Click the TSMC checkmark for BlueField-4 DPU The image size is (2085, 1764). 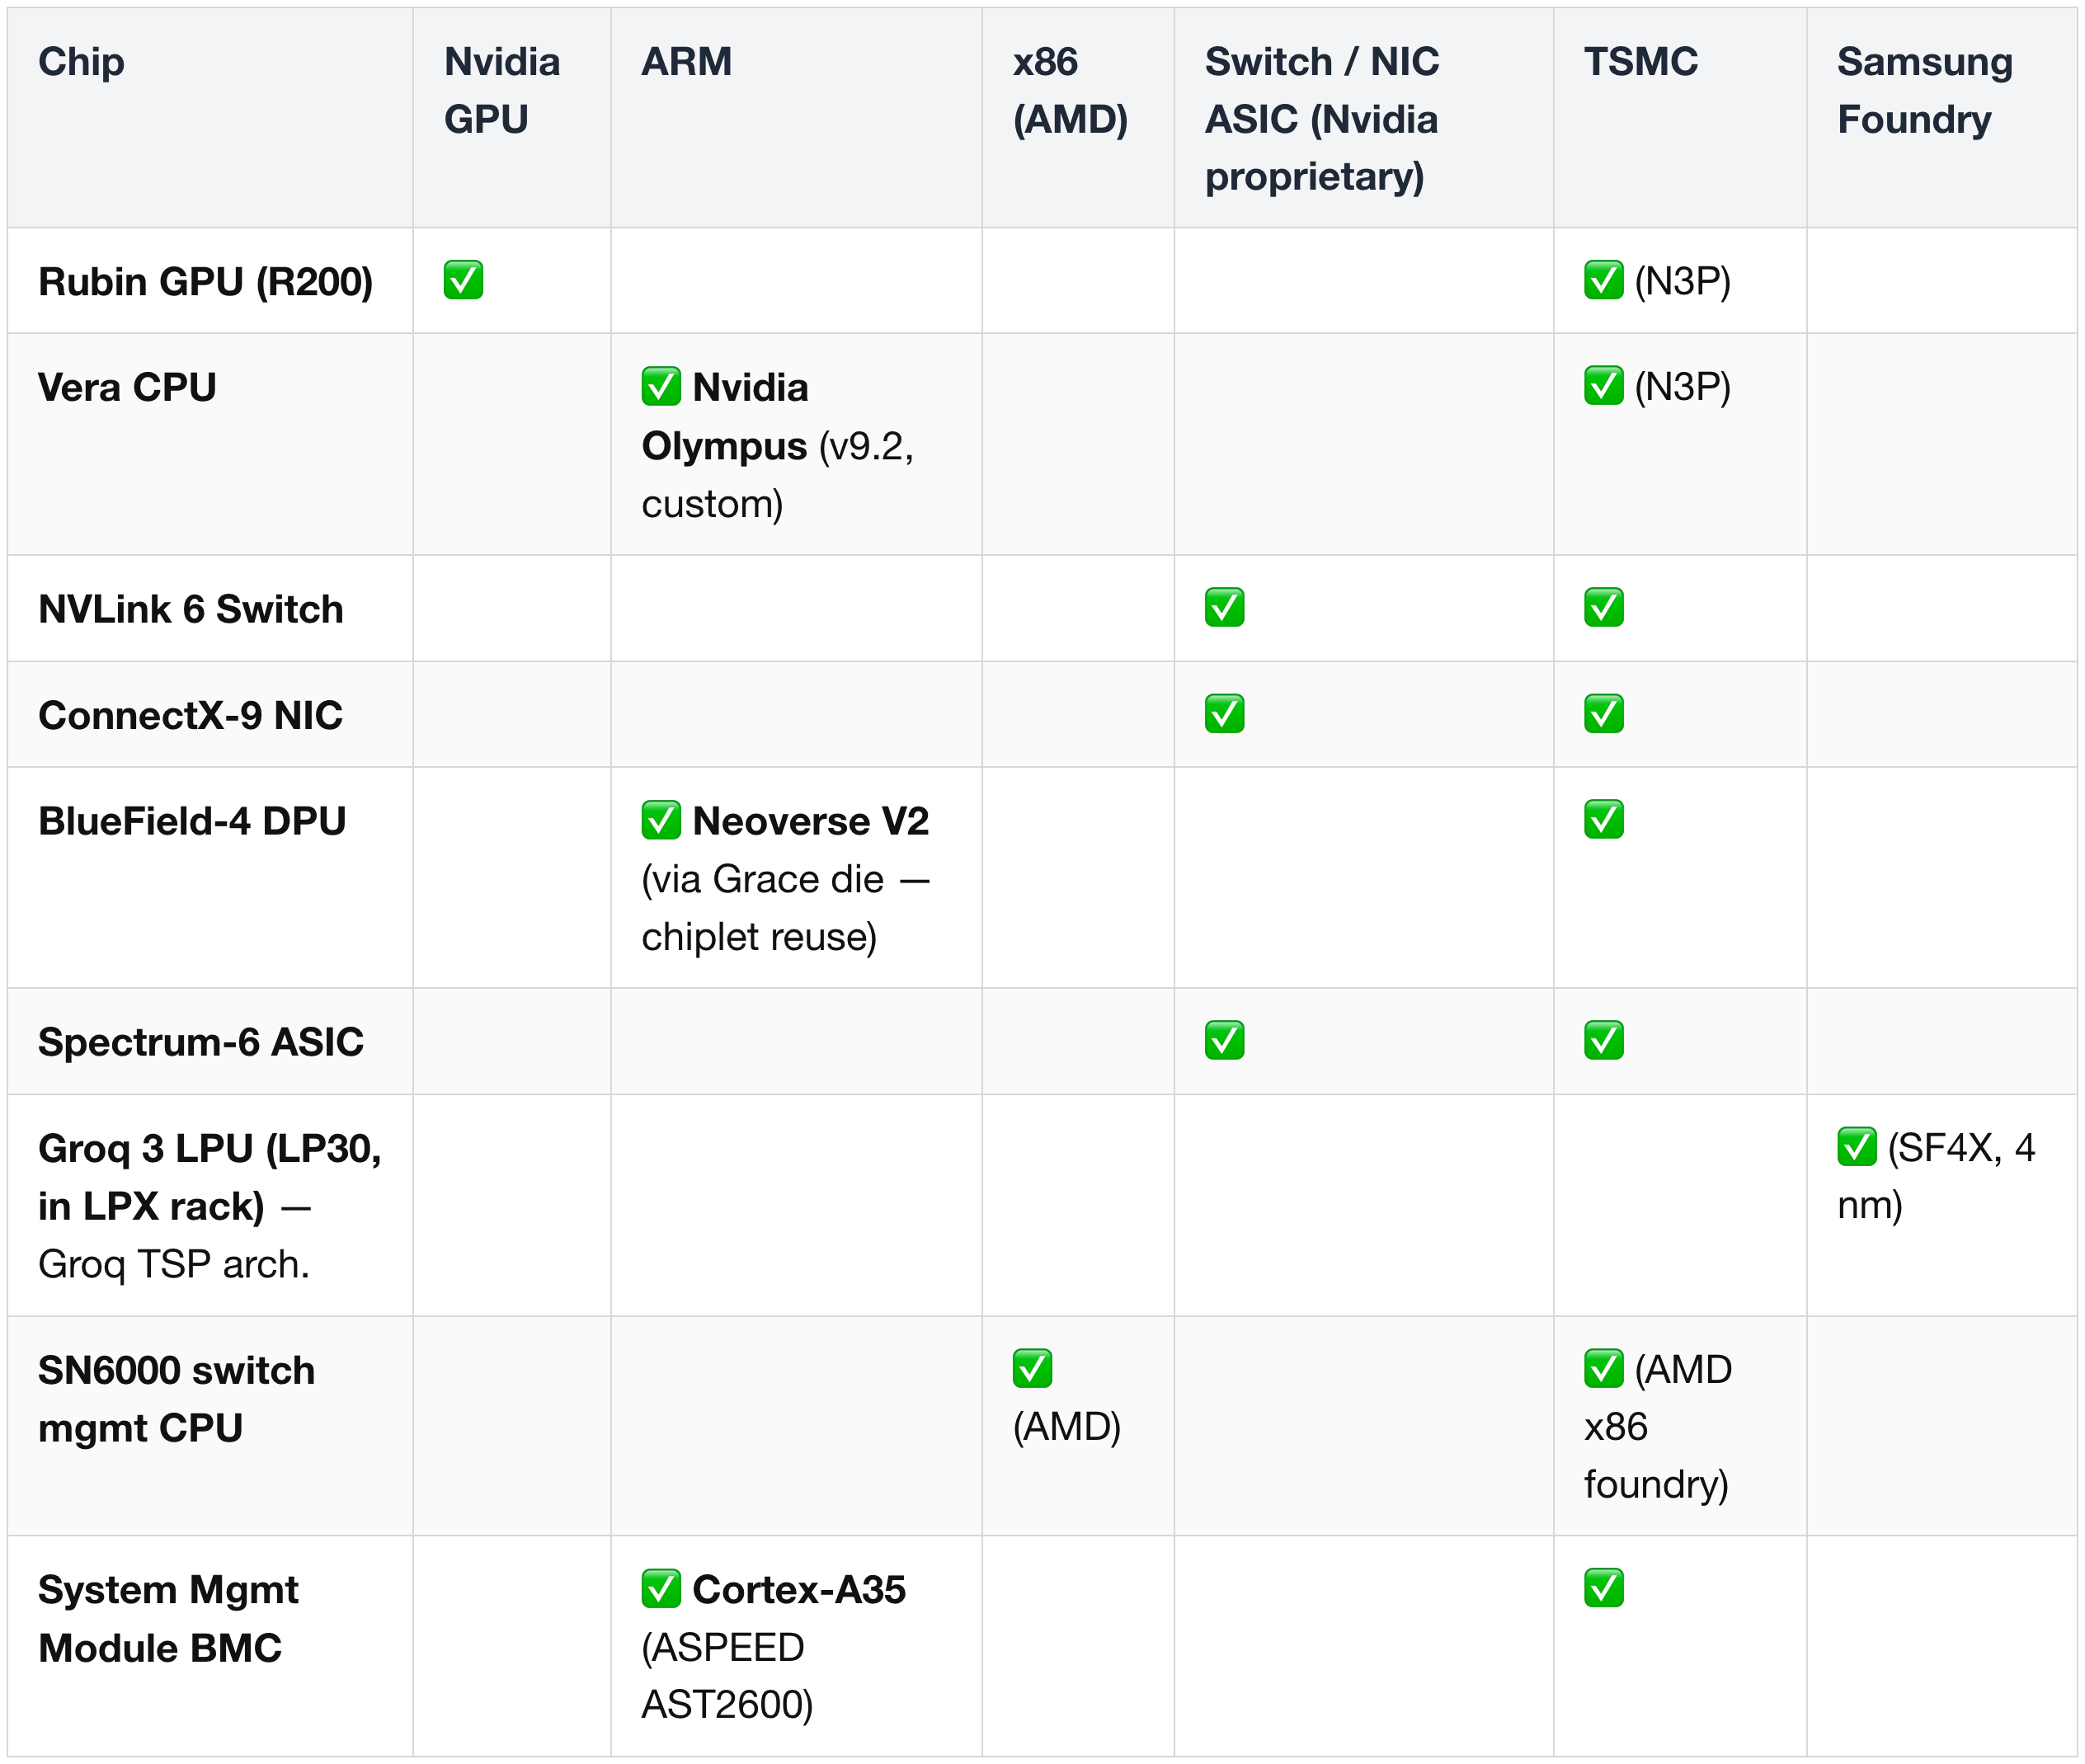click(x=1603, y=820)
